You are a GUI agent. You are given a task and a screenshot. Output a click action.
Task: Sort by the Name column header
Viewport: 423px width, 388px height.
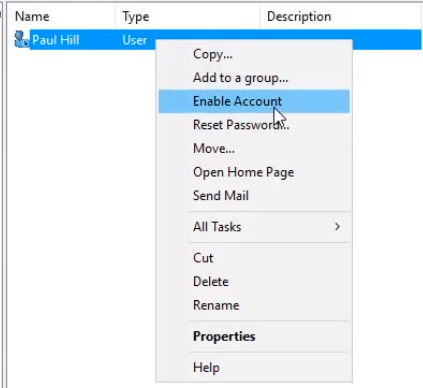(x=32, y=16)
